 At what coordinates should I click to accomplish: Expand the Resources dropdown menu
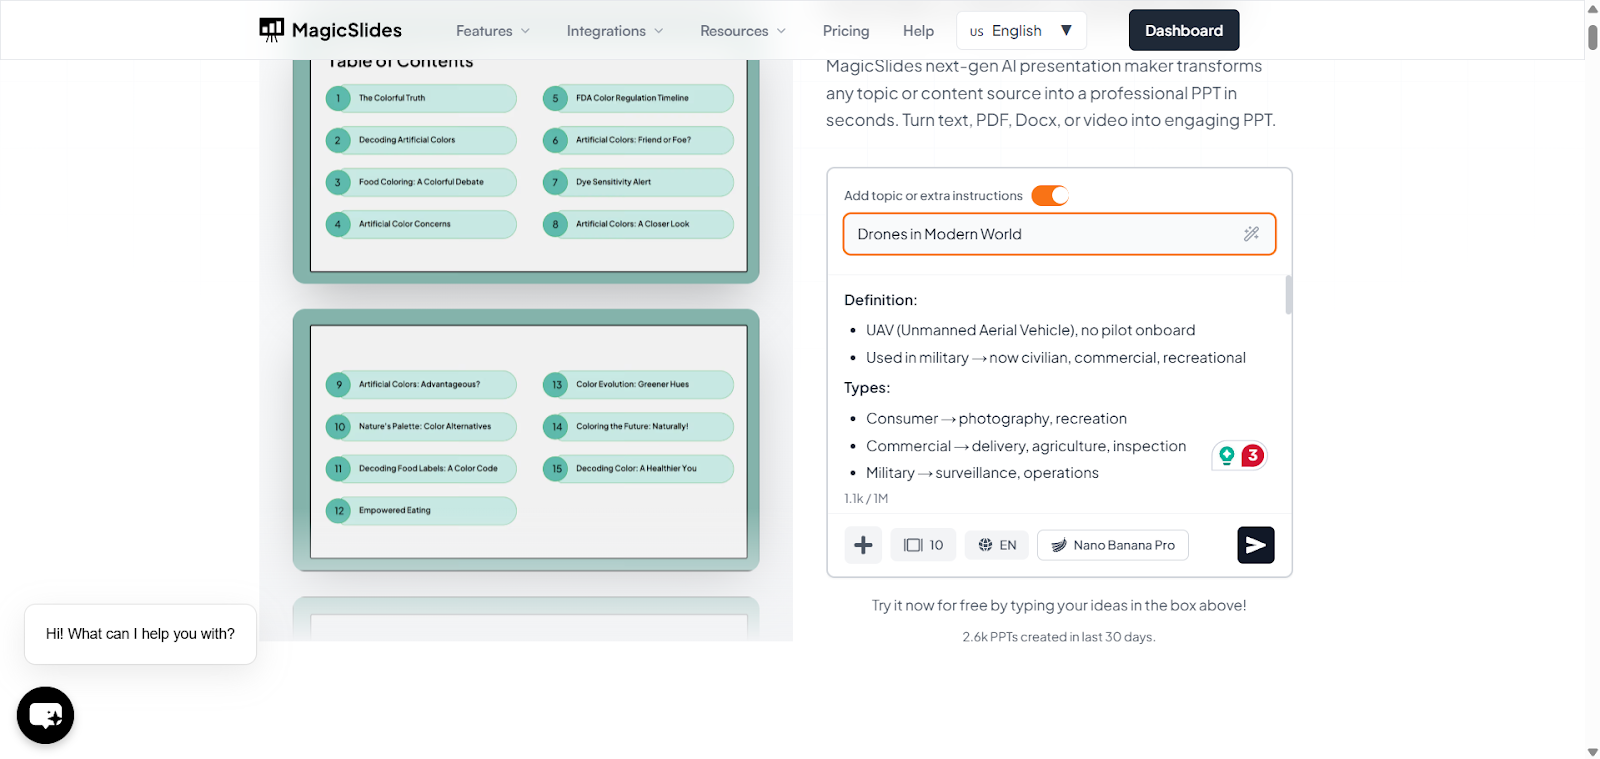743,31
